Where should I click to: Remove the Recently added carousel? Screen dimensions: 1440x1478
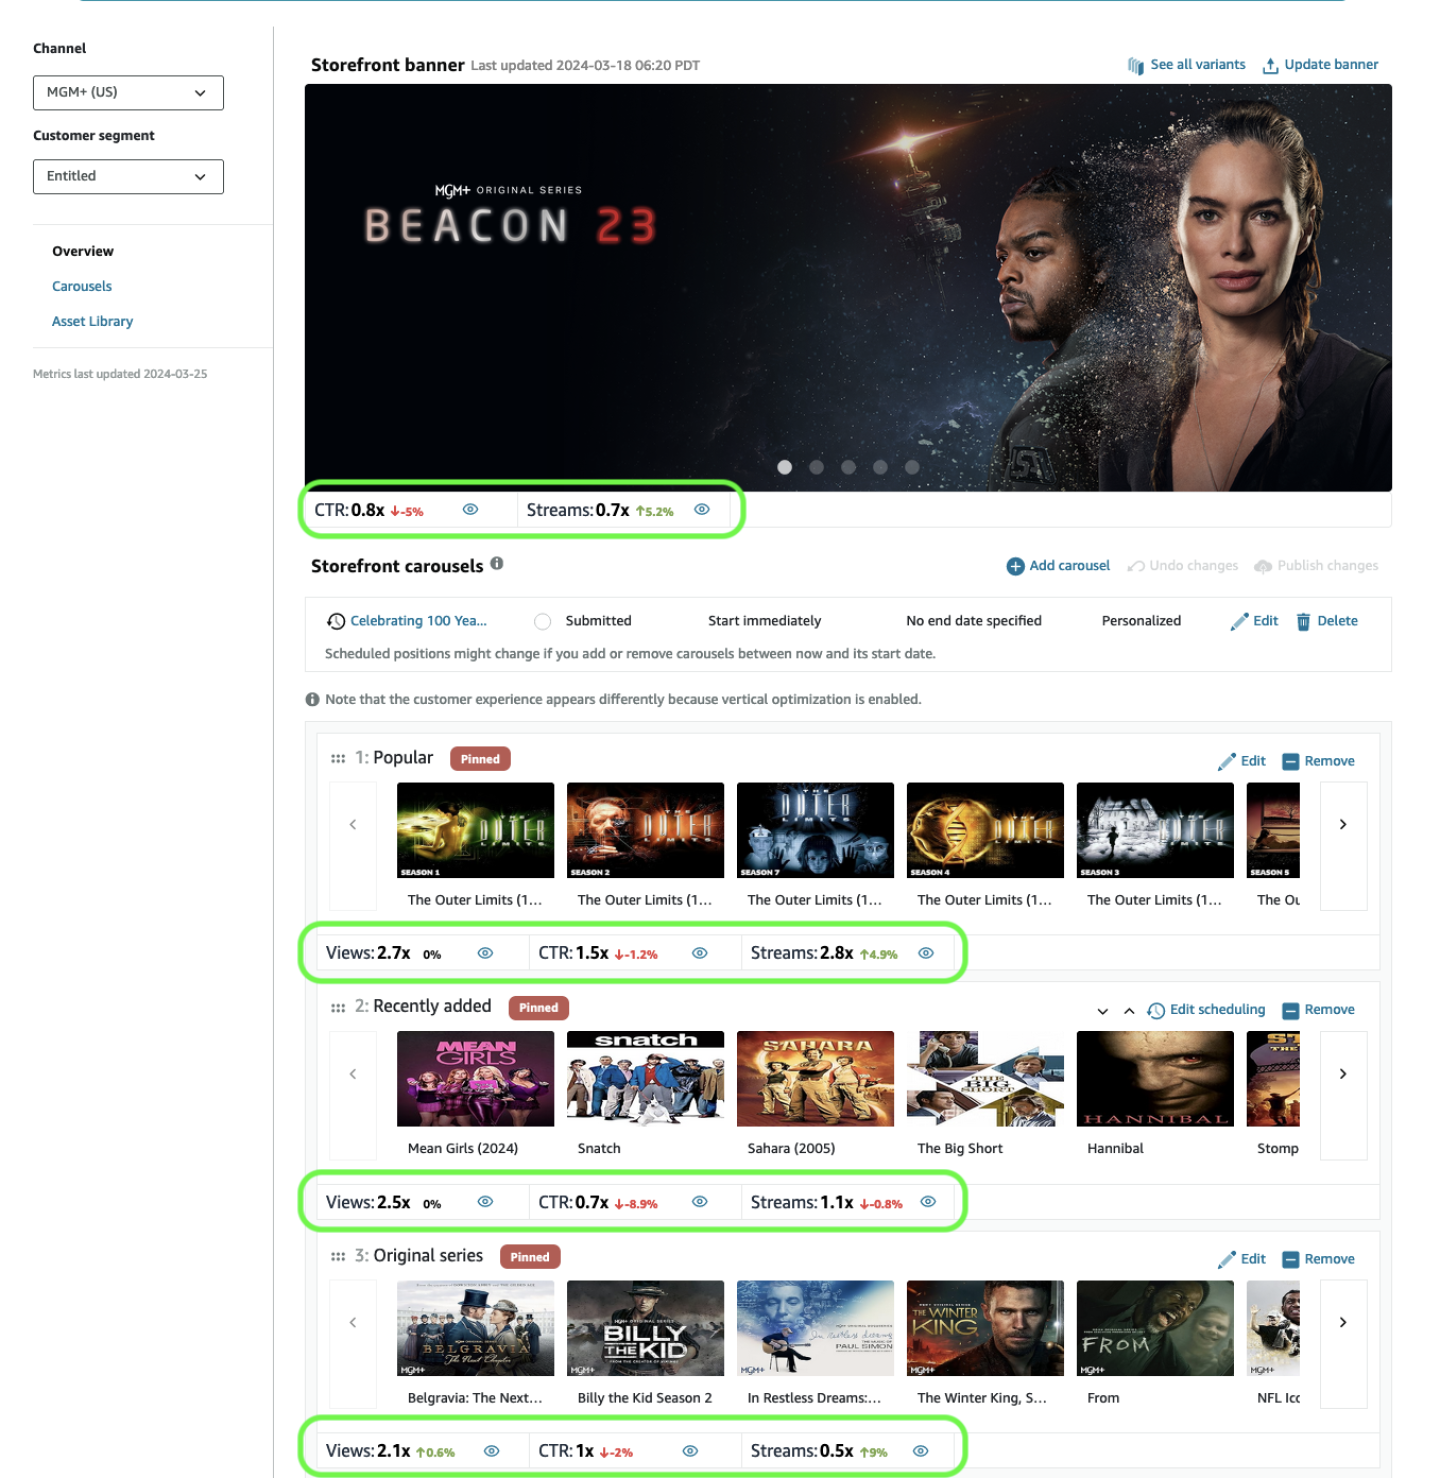[x=1318, y=1010]
